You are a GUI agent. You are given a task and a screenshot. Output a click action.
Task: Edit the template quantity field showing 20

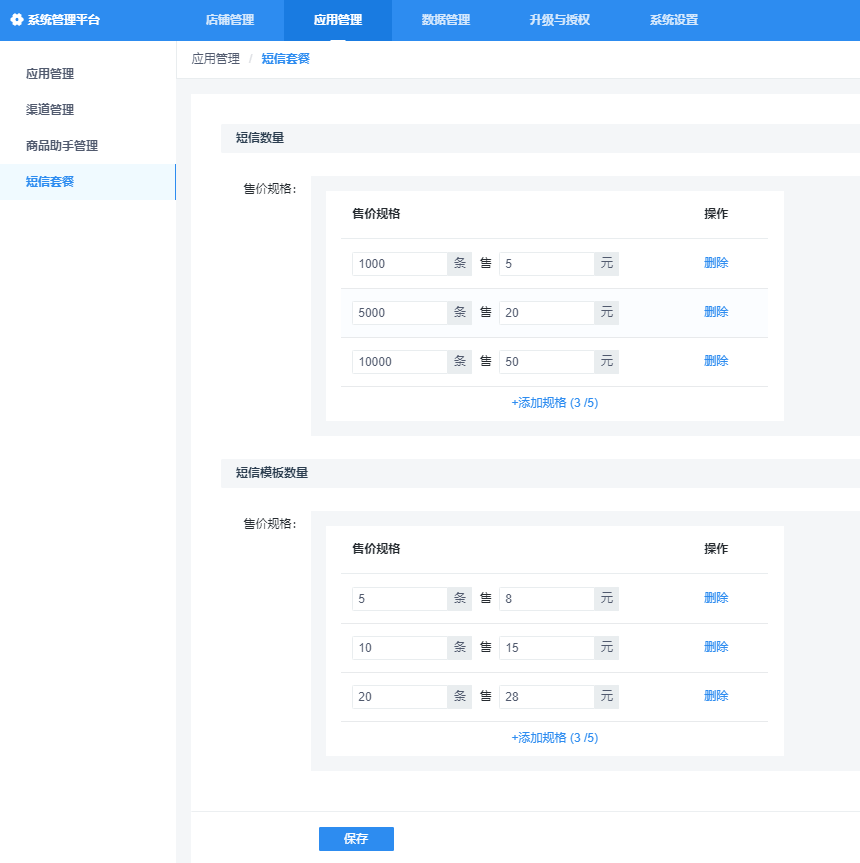coord(399,697)
